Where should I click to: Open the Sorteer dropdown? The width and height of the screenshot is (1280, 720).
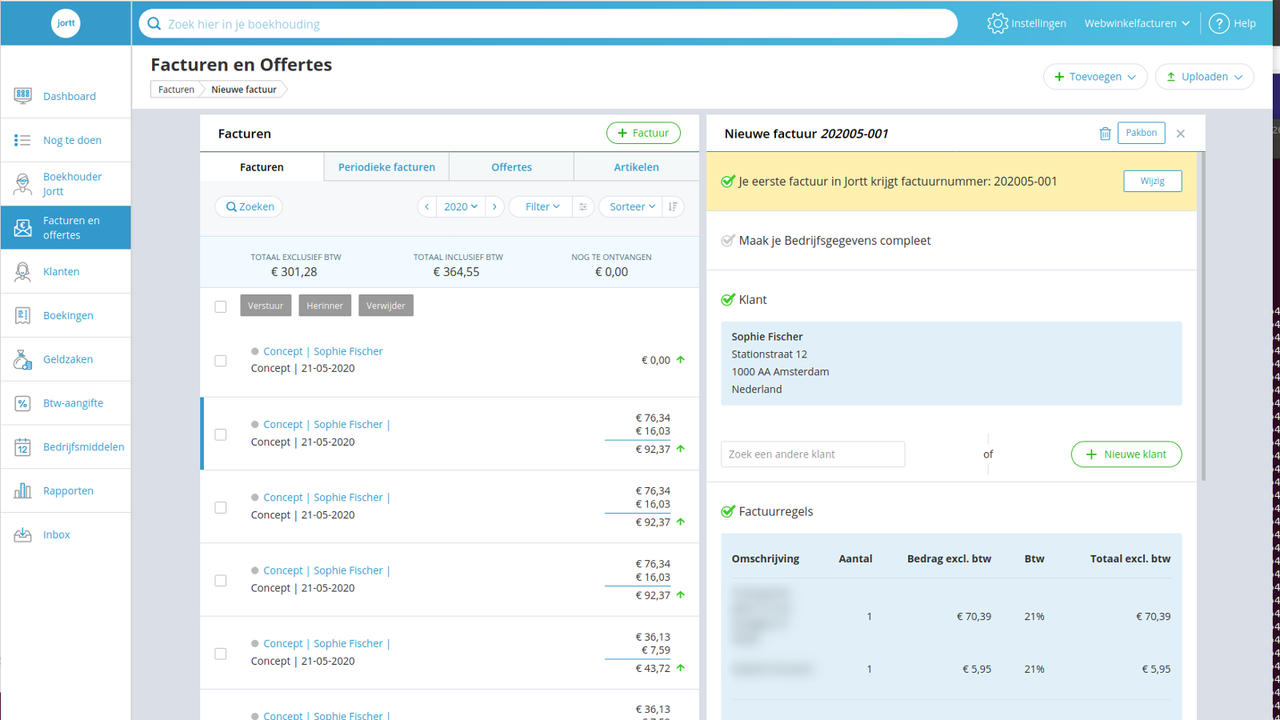631,206
